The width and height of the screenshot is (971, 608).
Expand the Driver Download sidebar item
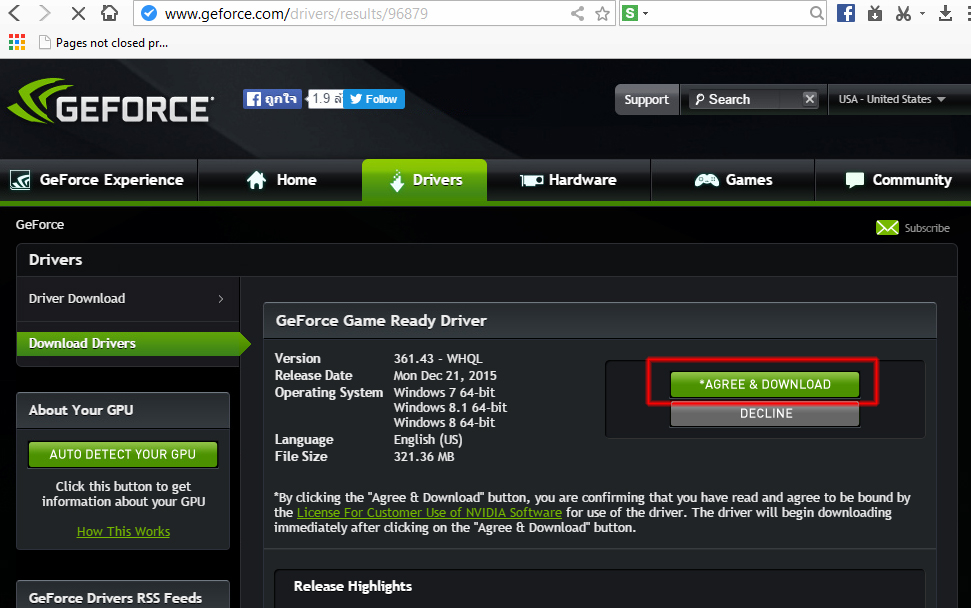(x=128, y=298)
